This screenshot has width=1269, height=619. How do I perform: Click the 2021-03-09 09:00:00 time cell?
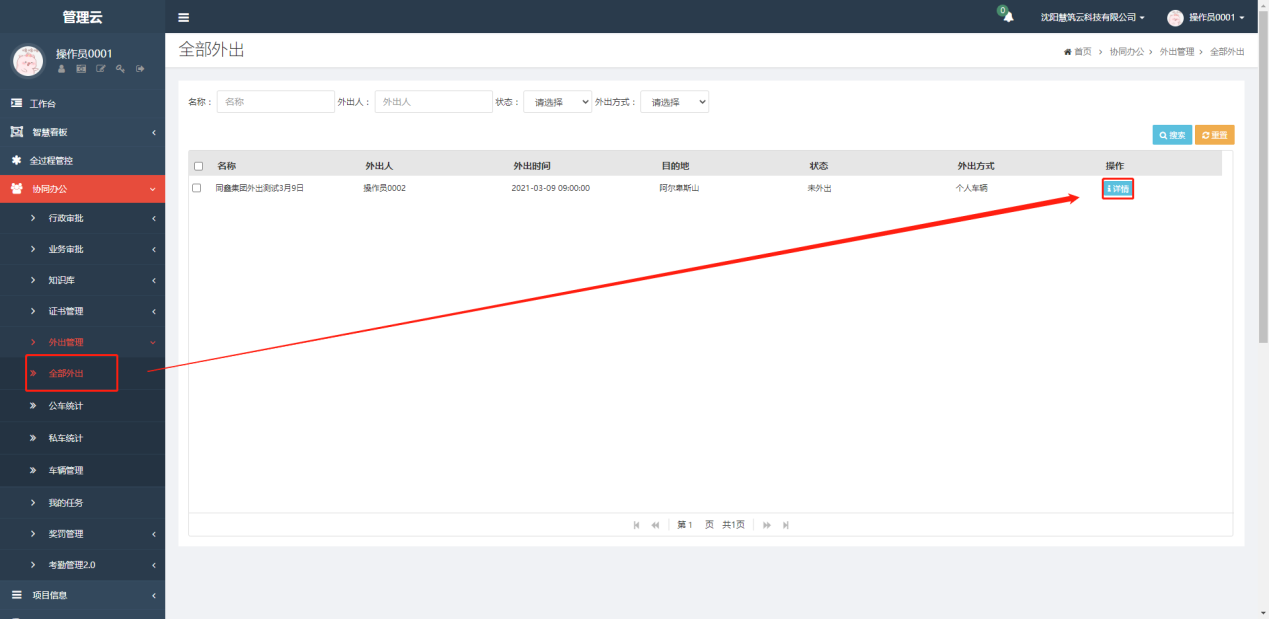pyautogui.click(x=551, y=188)
